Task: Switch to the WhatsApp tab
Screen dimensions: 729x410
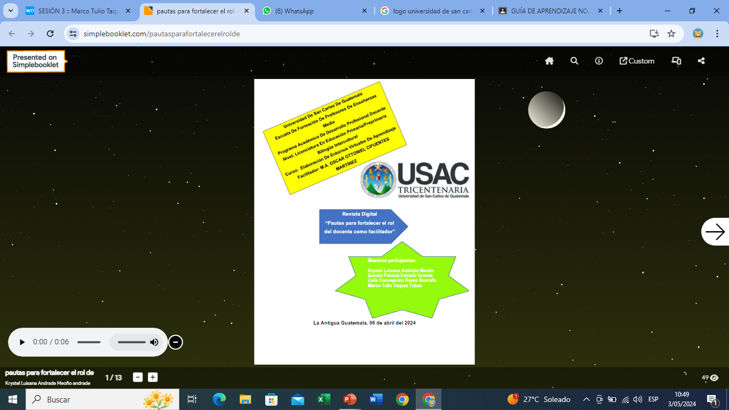Action: point(314,11)
